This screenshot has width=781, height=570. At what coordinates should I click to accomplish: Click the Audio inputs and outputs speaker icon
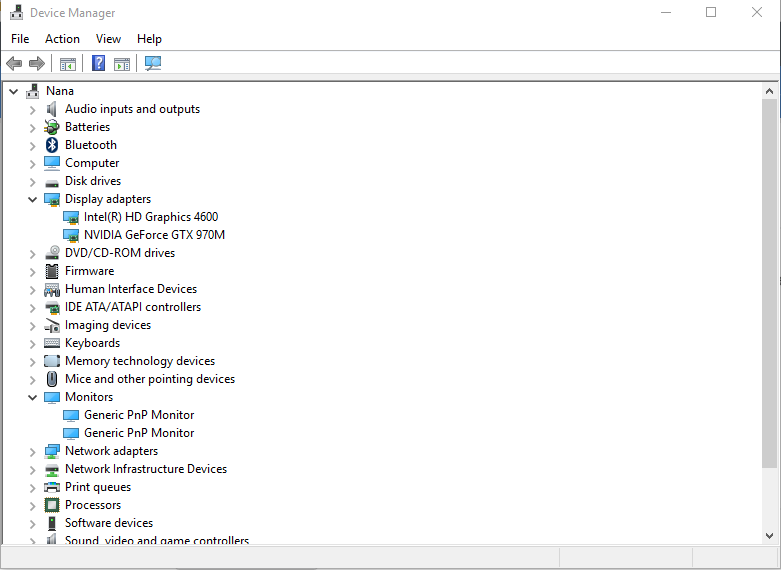pyautogui.click(x=52, y=109)
